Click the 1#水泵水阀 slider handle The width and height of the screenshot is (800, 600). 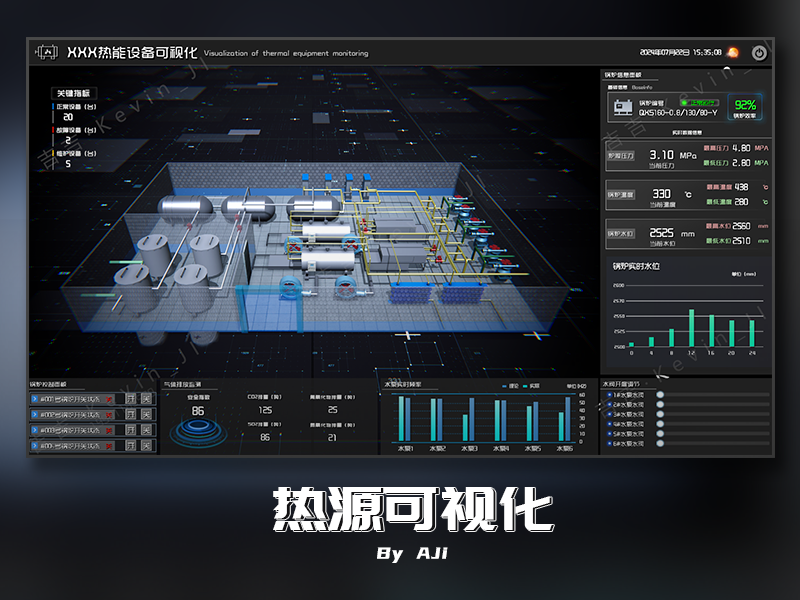661,394
